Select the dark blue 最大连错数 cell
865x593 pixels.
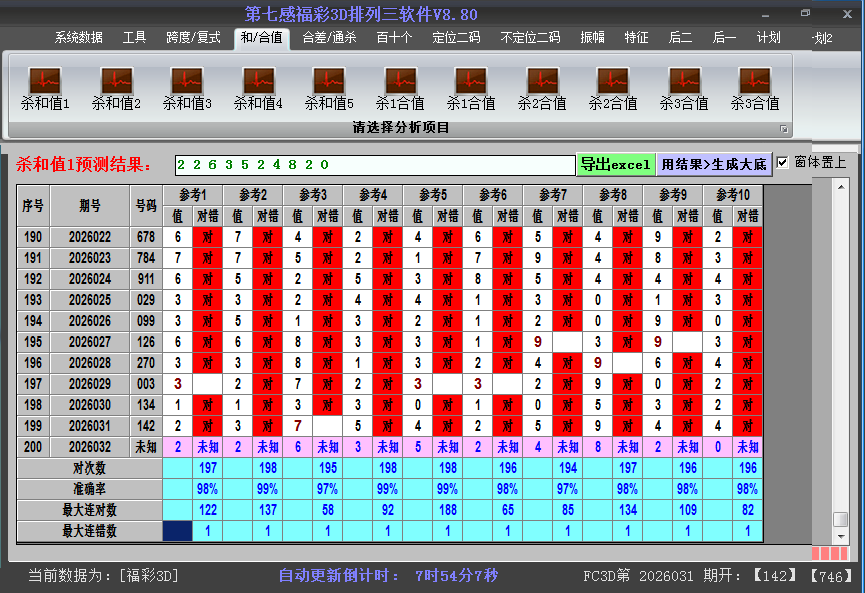coord(177,531)
